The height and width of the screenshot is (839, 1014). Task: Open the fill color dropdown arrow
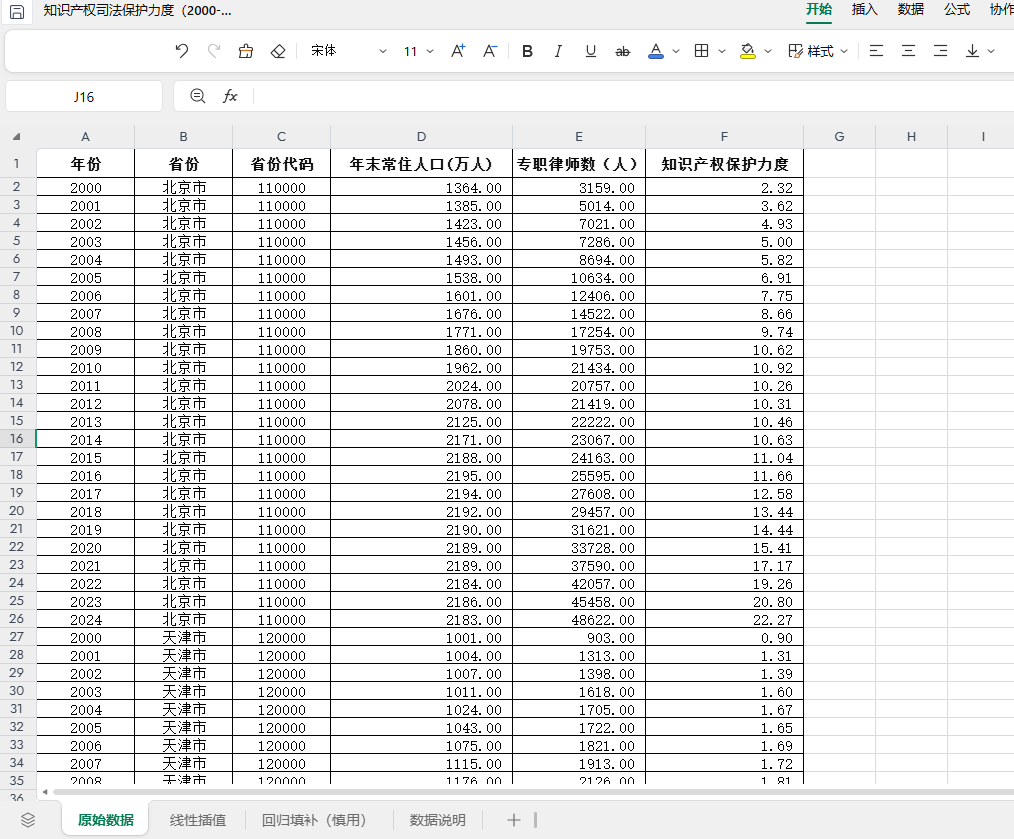[x=768, y=51]
